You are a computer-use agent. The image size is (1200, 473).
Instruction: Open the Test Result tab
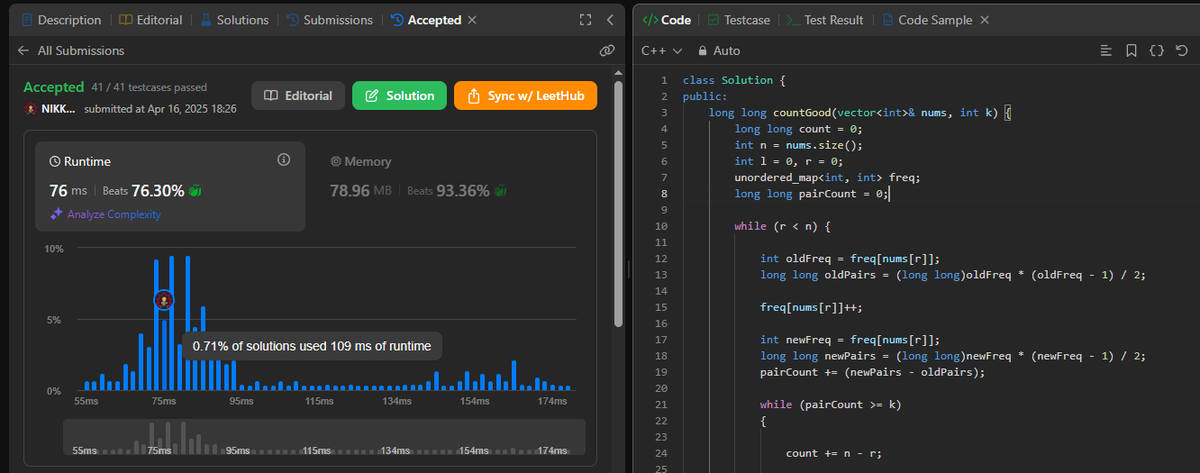825,20
